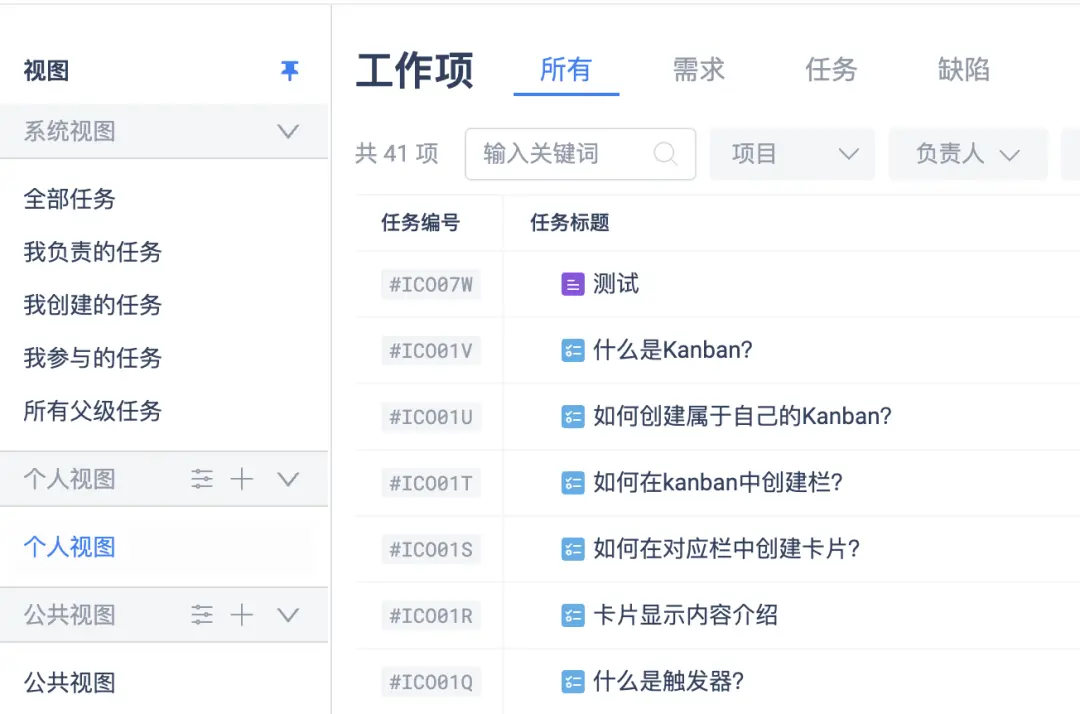Switch to the 缺陷 tab
This screenshot has width=1080, height=714.
coord(964,70)
